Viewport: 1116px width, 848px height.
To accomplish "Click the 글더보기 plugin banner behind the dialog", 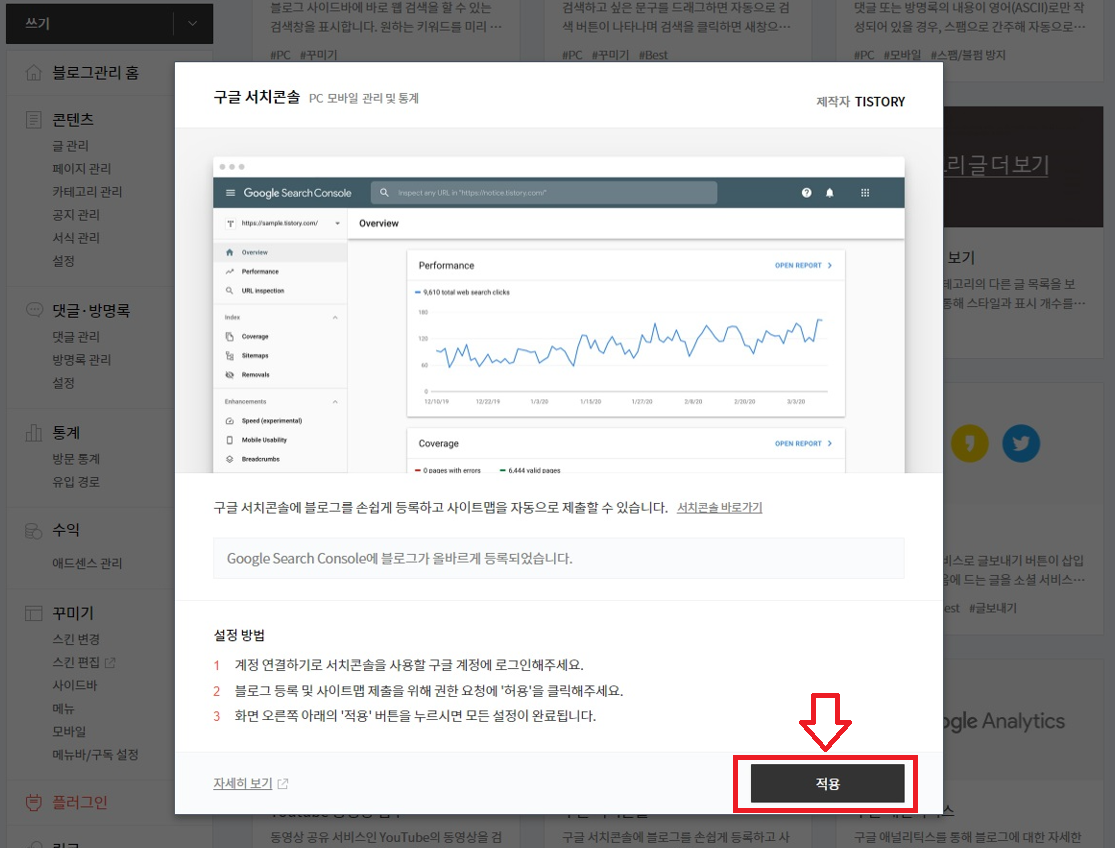I will [1023, 167].
